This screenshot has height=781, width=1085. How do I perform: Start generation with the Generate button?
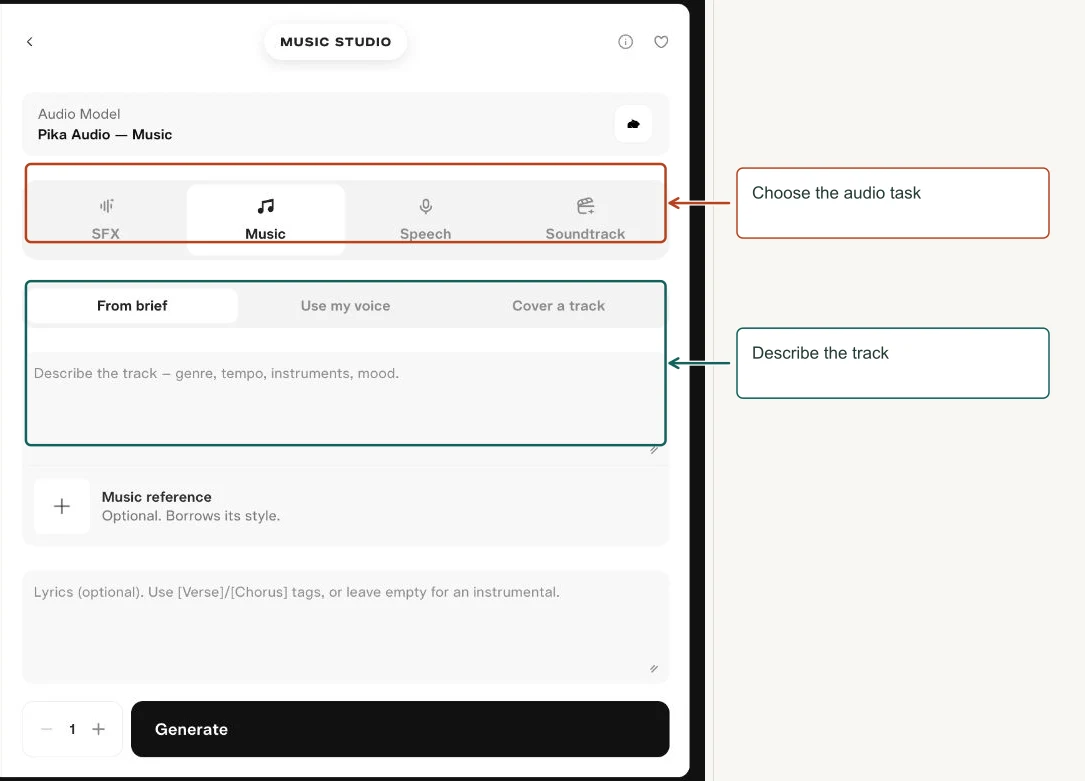click(x=400, y=729)
